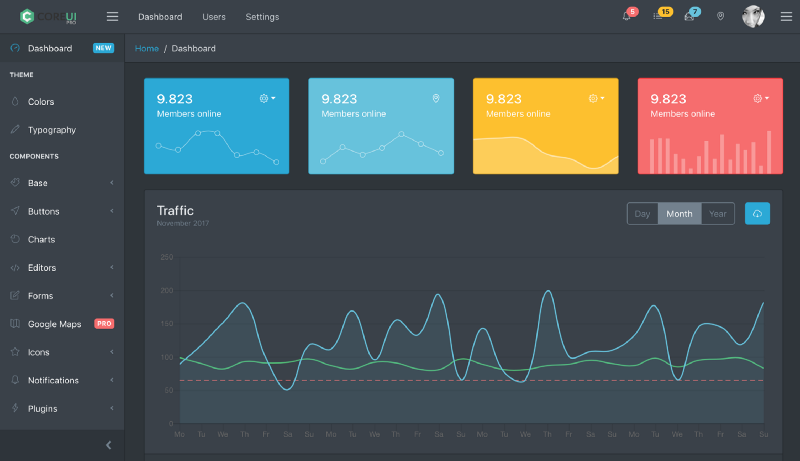Click the location pin icon in header

click(x=720, y=16)
